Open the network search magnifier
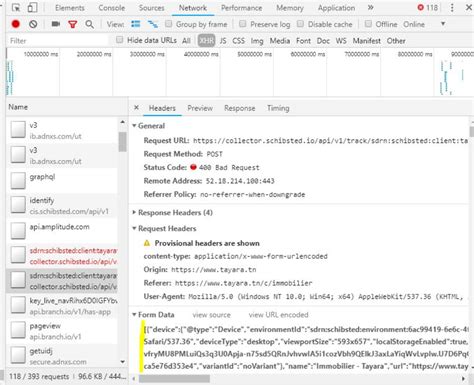The image size is (474, 385). coord(89,24)
